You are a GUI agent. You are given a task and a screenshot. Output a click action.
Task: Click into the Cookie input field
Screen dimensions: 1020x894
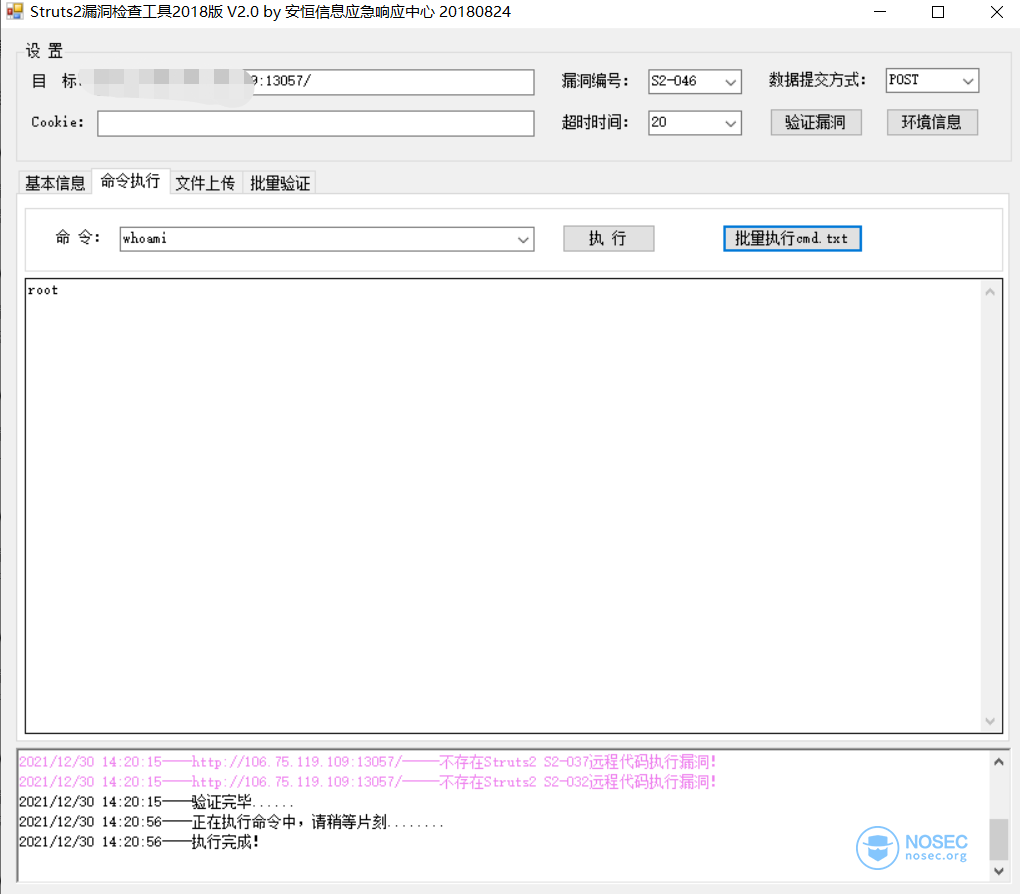point(315,123)
